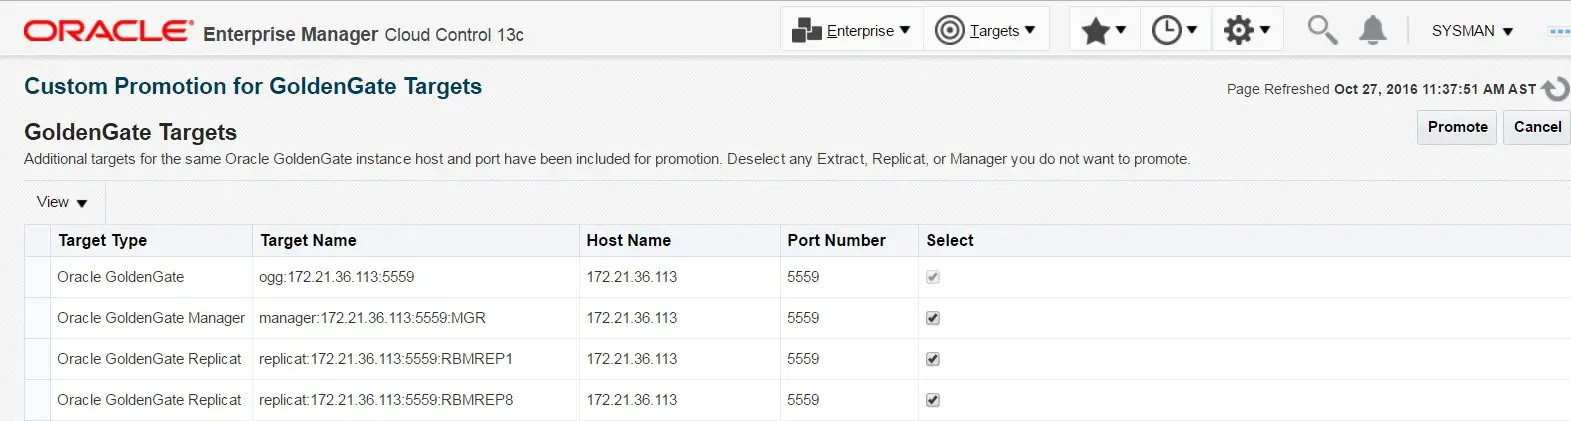Click the search magnifier icon

(1322, 30)
